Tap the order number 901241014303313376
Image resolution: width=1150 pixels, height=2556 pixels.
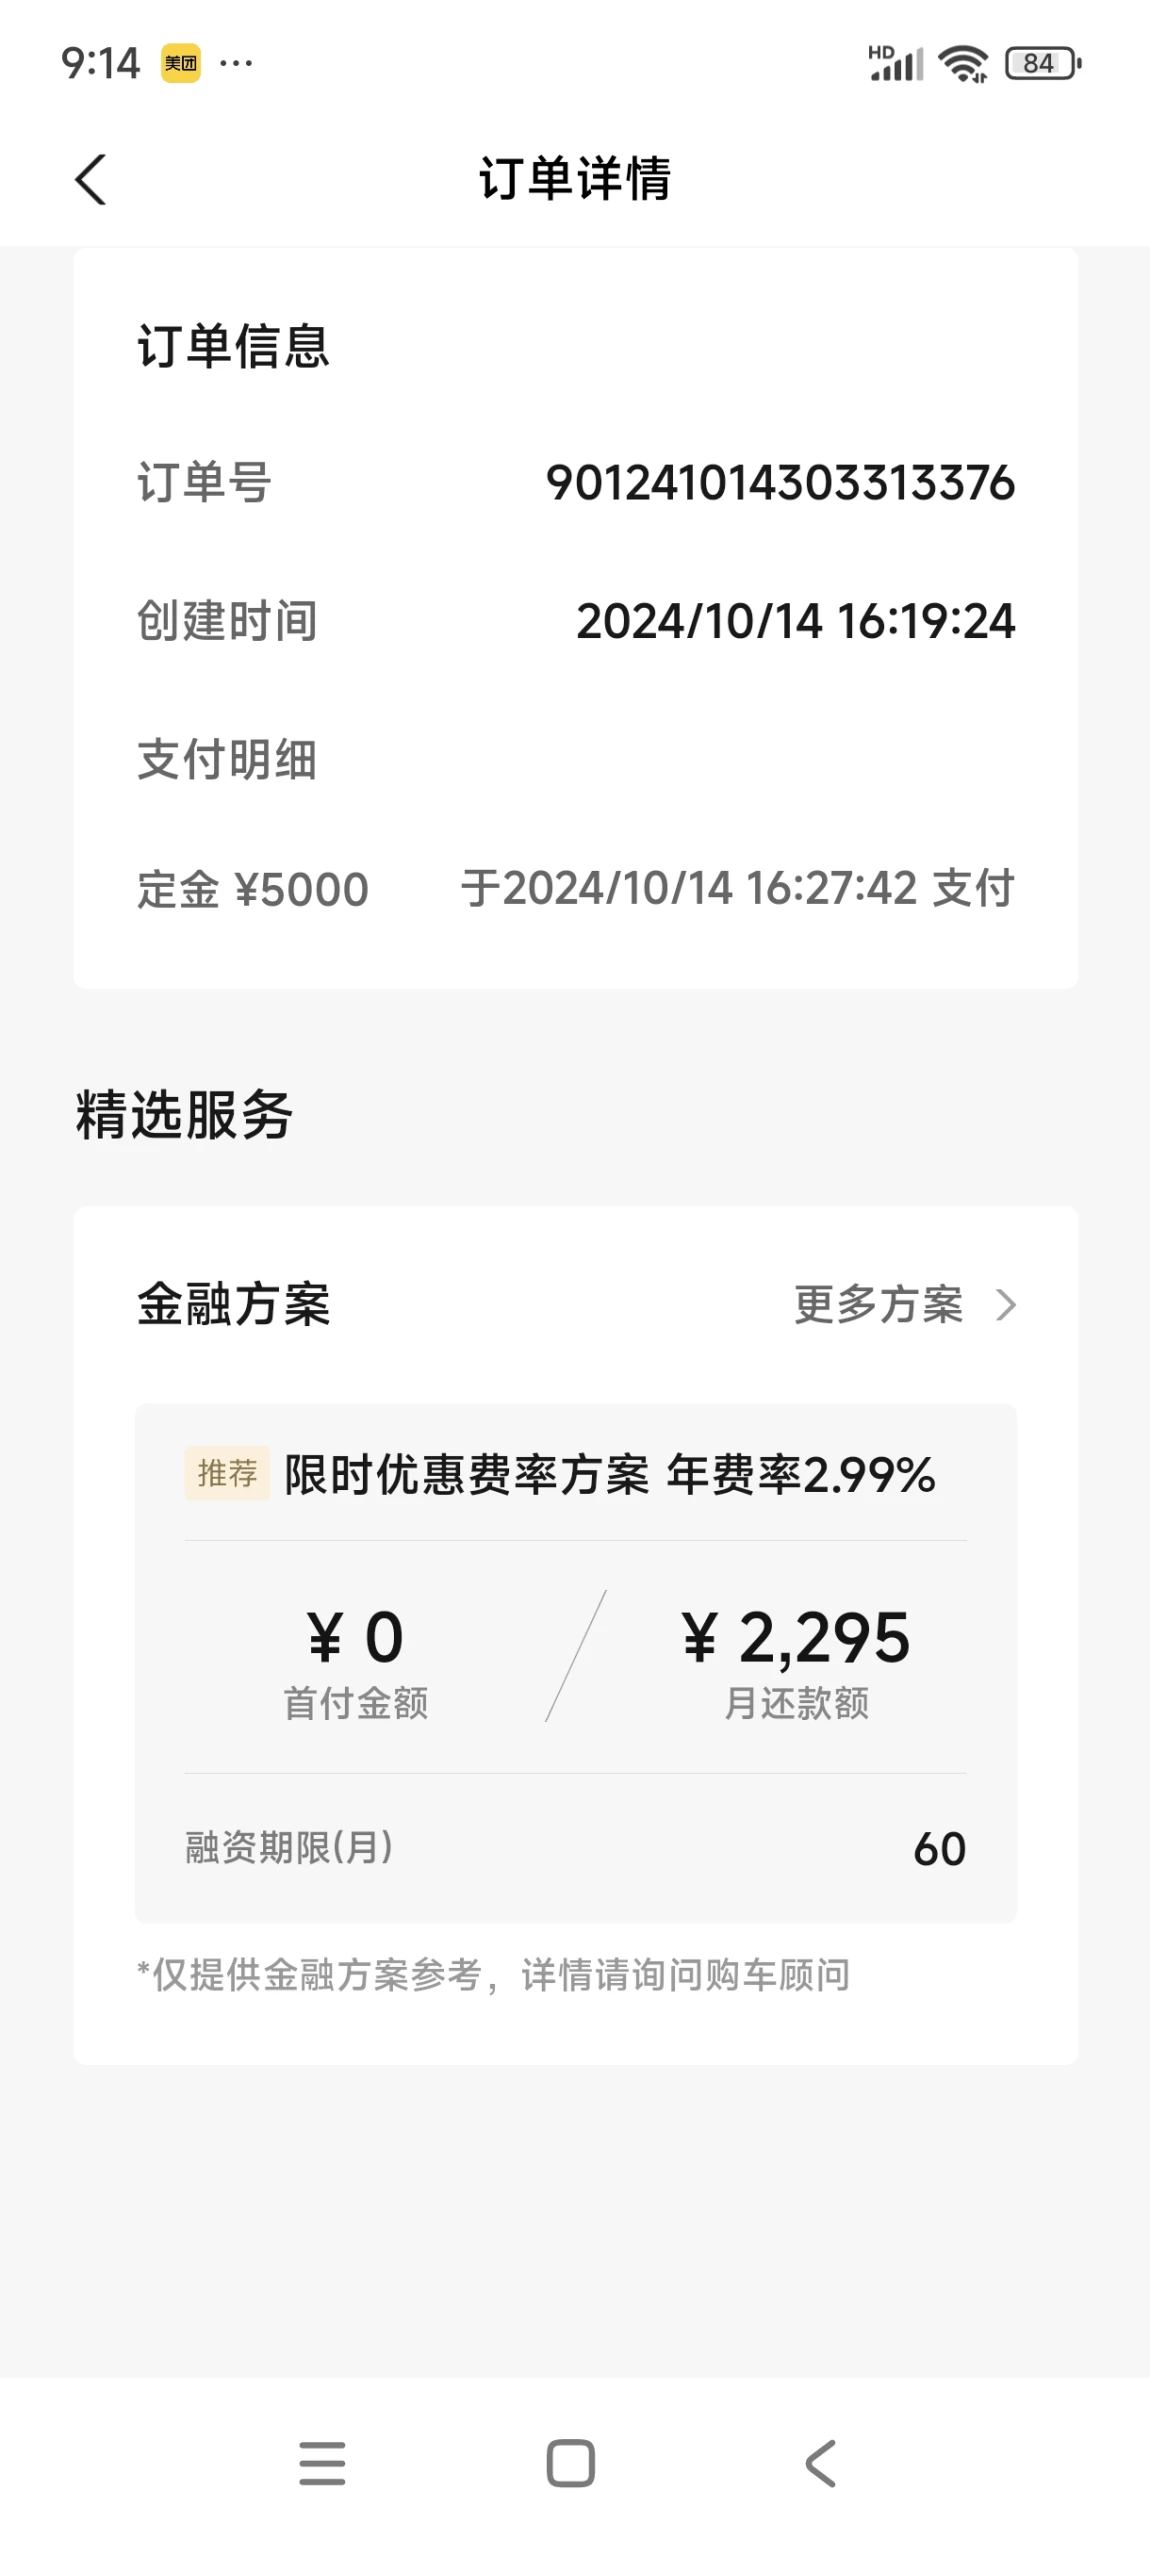780,483
